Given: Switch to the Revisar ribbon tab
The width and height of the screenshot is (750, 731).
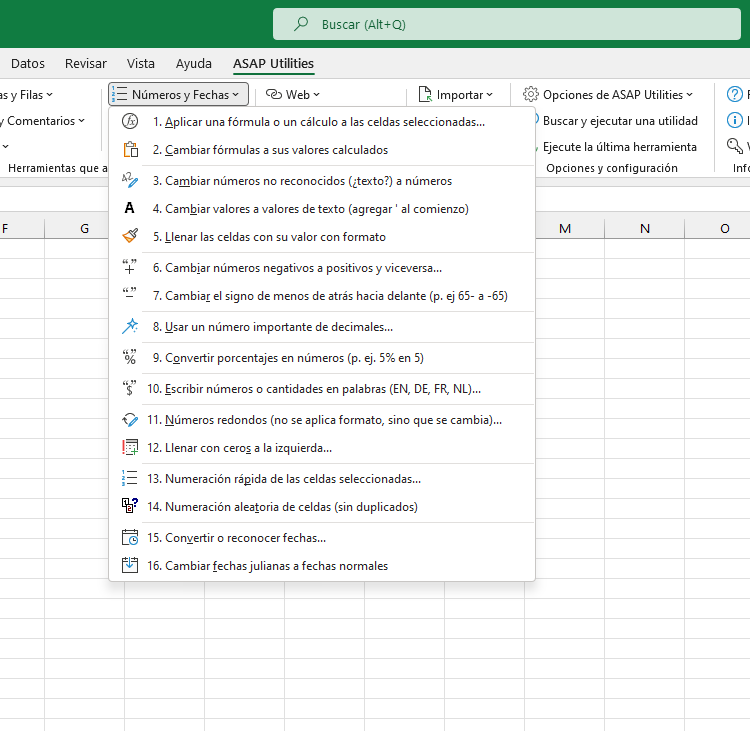Looking at the screenshot, I should (86, 63).
